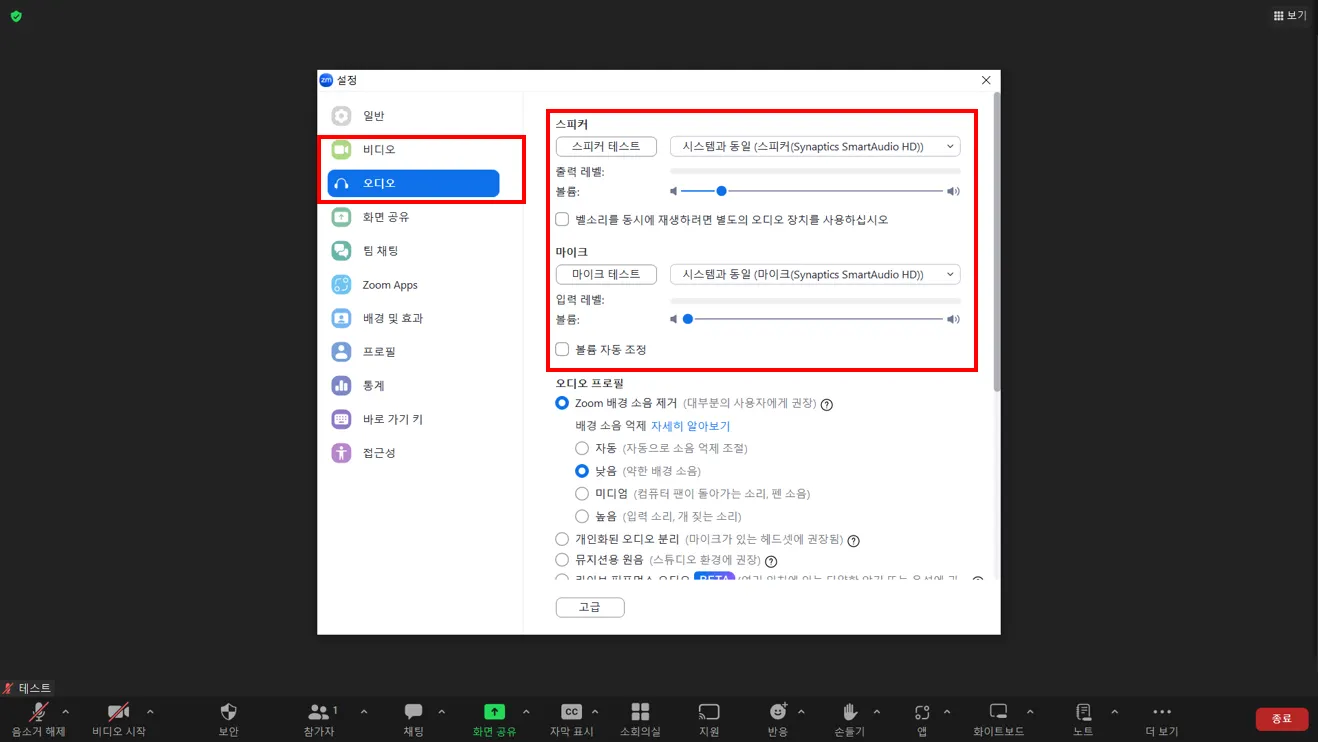Image resolution: width=1318 pixels, height=742 pixels.
Task: Open 소회의실 breakout rooms icon
Action: tap(640, 712)
